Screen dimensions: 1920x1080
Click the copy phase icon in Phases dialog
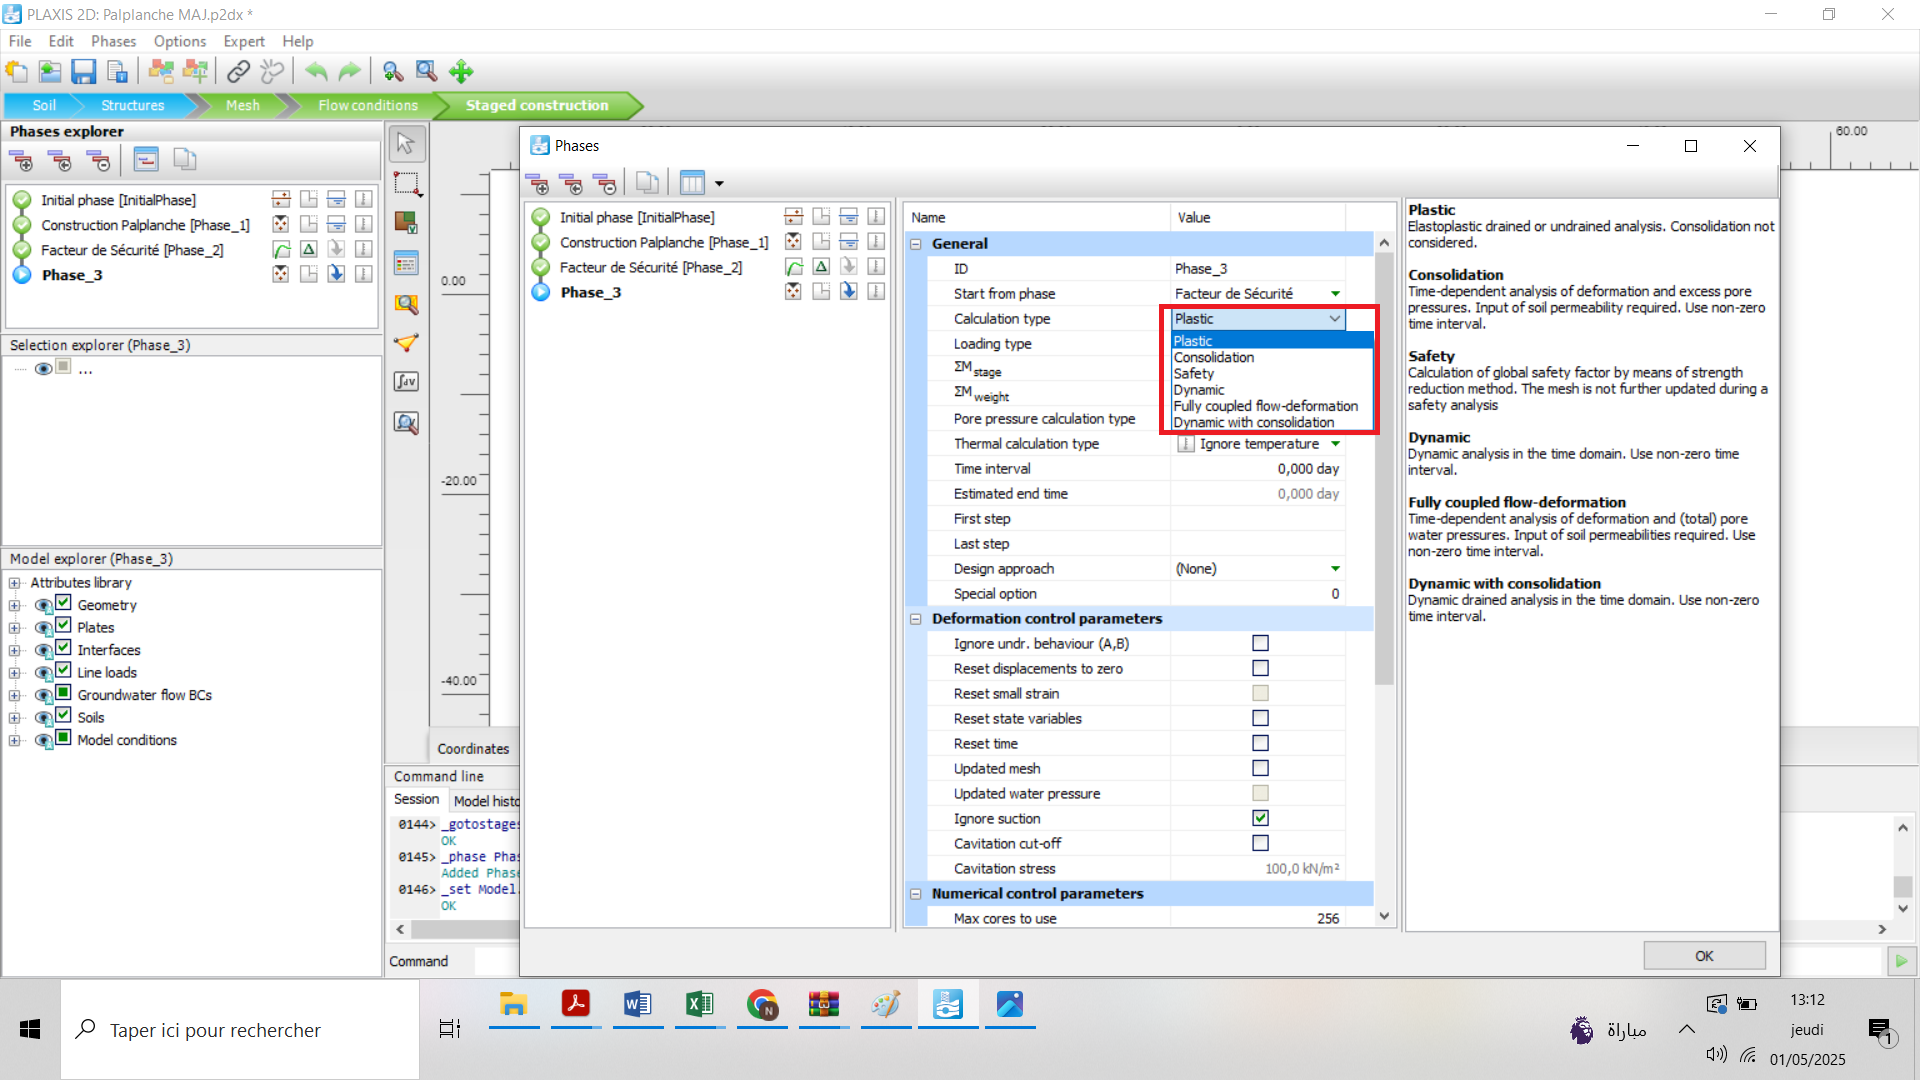point(648,183)
